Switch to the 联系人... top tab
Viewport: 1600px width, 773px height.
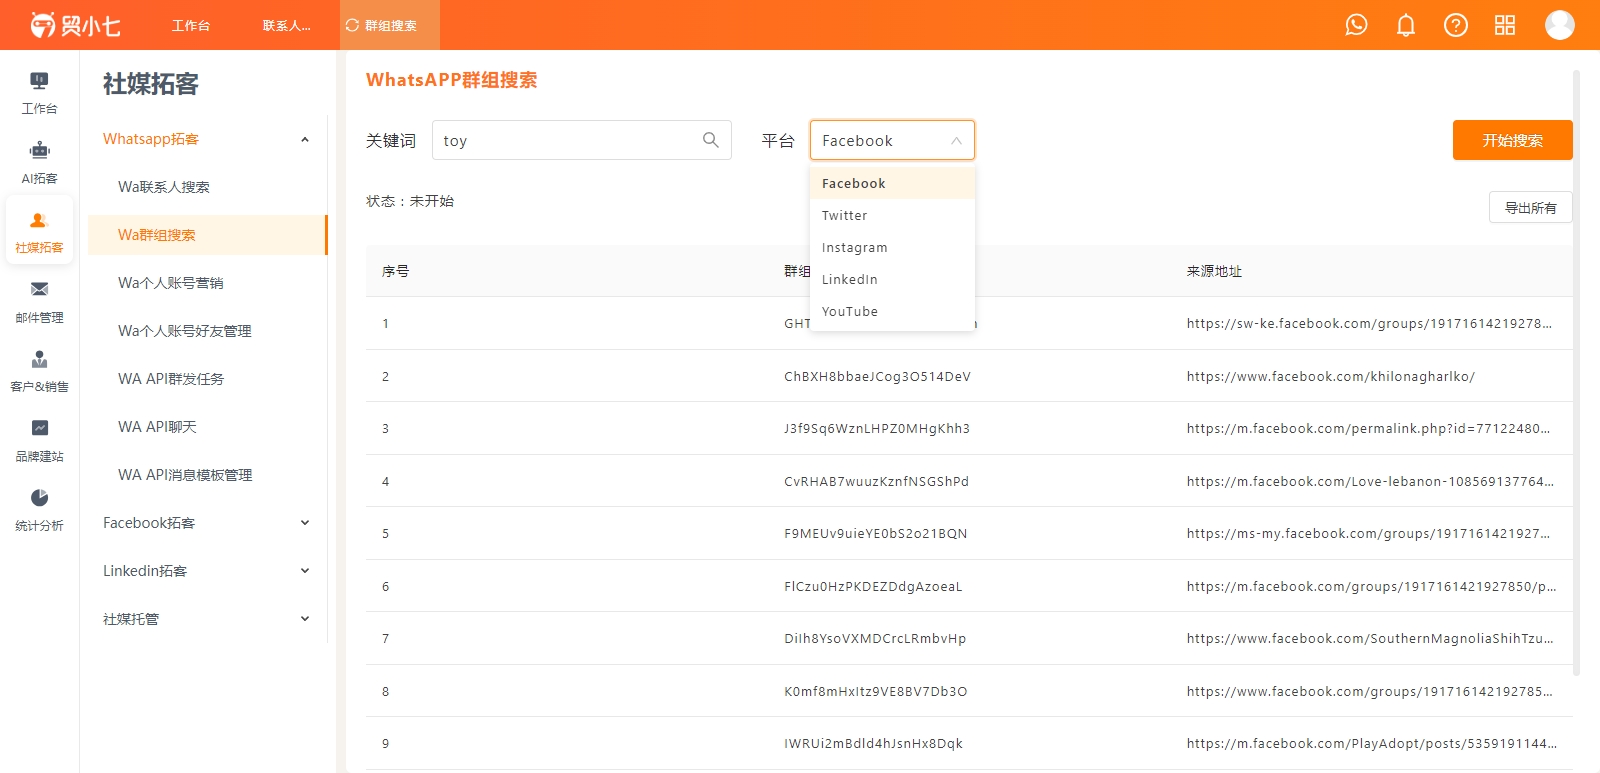pyautogui.click(x=287, y=25)
